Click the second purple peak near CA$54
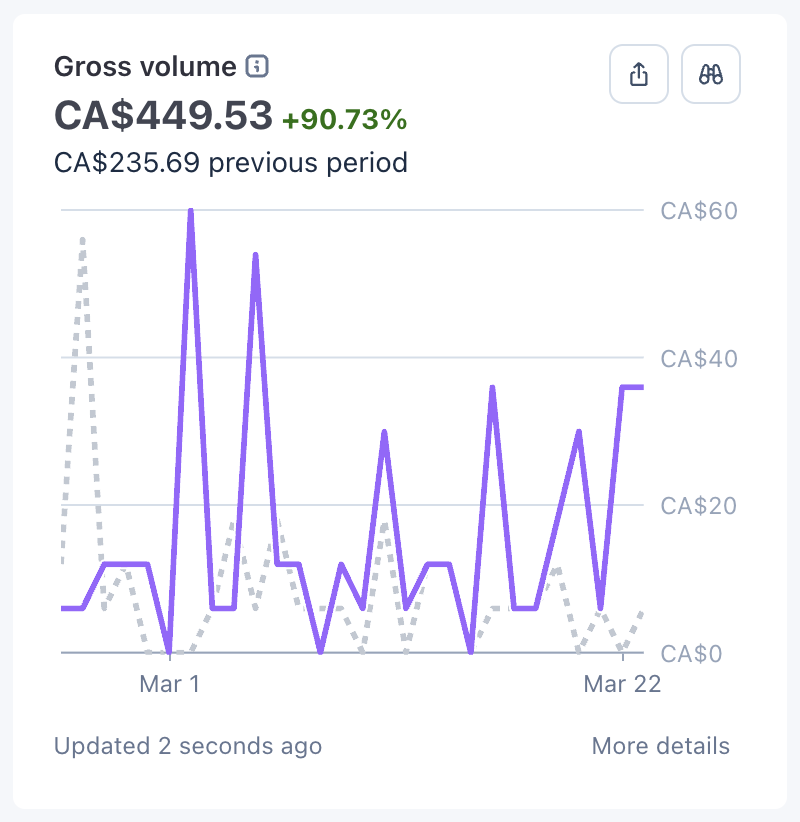The width and height of the screenshot is (800, 822). pyautogui.click(x=256, y=256)
